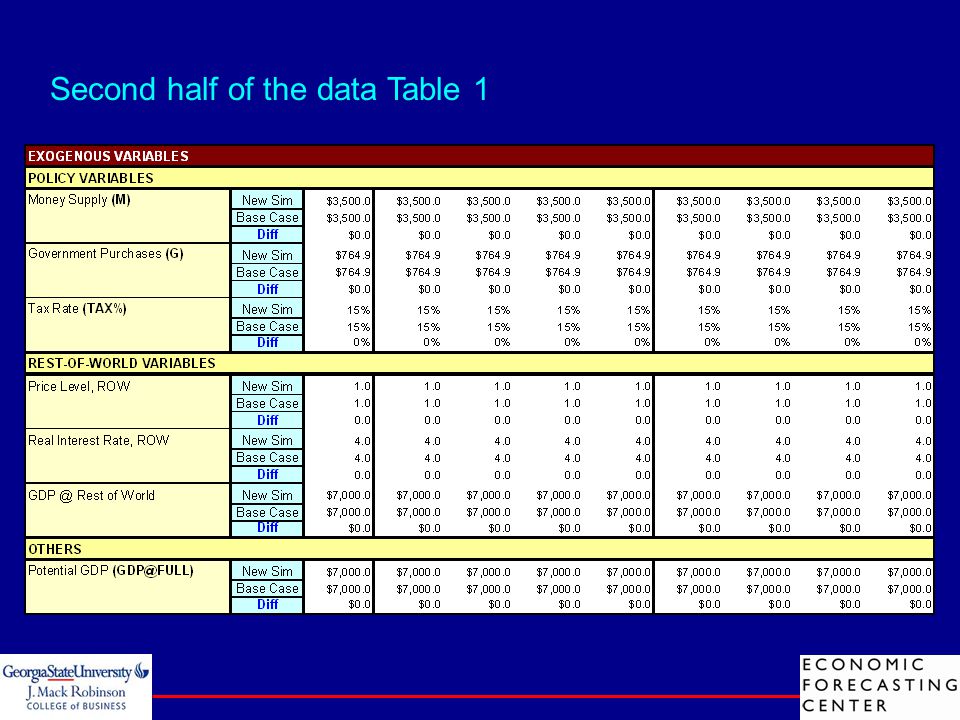This screenshot has height=720, width=960.
Task: Select Base Case cell for Real Interest Rate, ROW
Action: pos(267,457)
